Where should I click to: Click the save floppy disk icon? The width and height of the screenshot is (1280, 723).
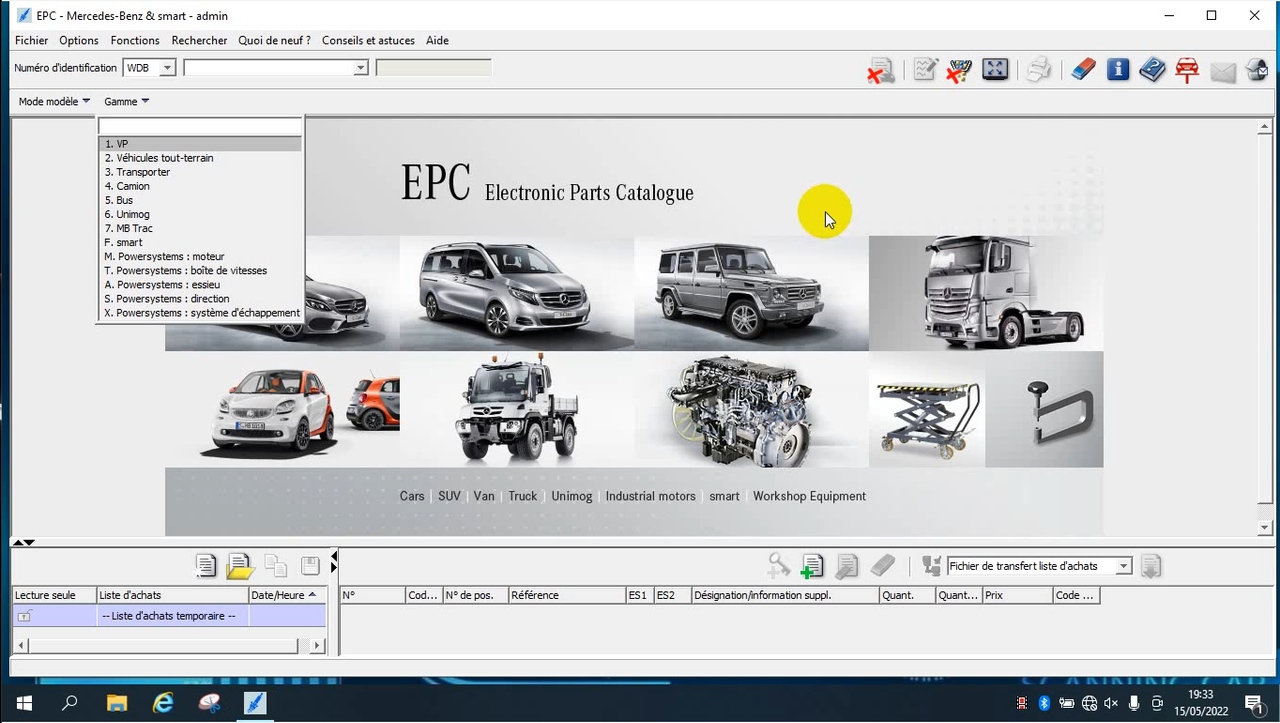point(310,566)
